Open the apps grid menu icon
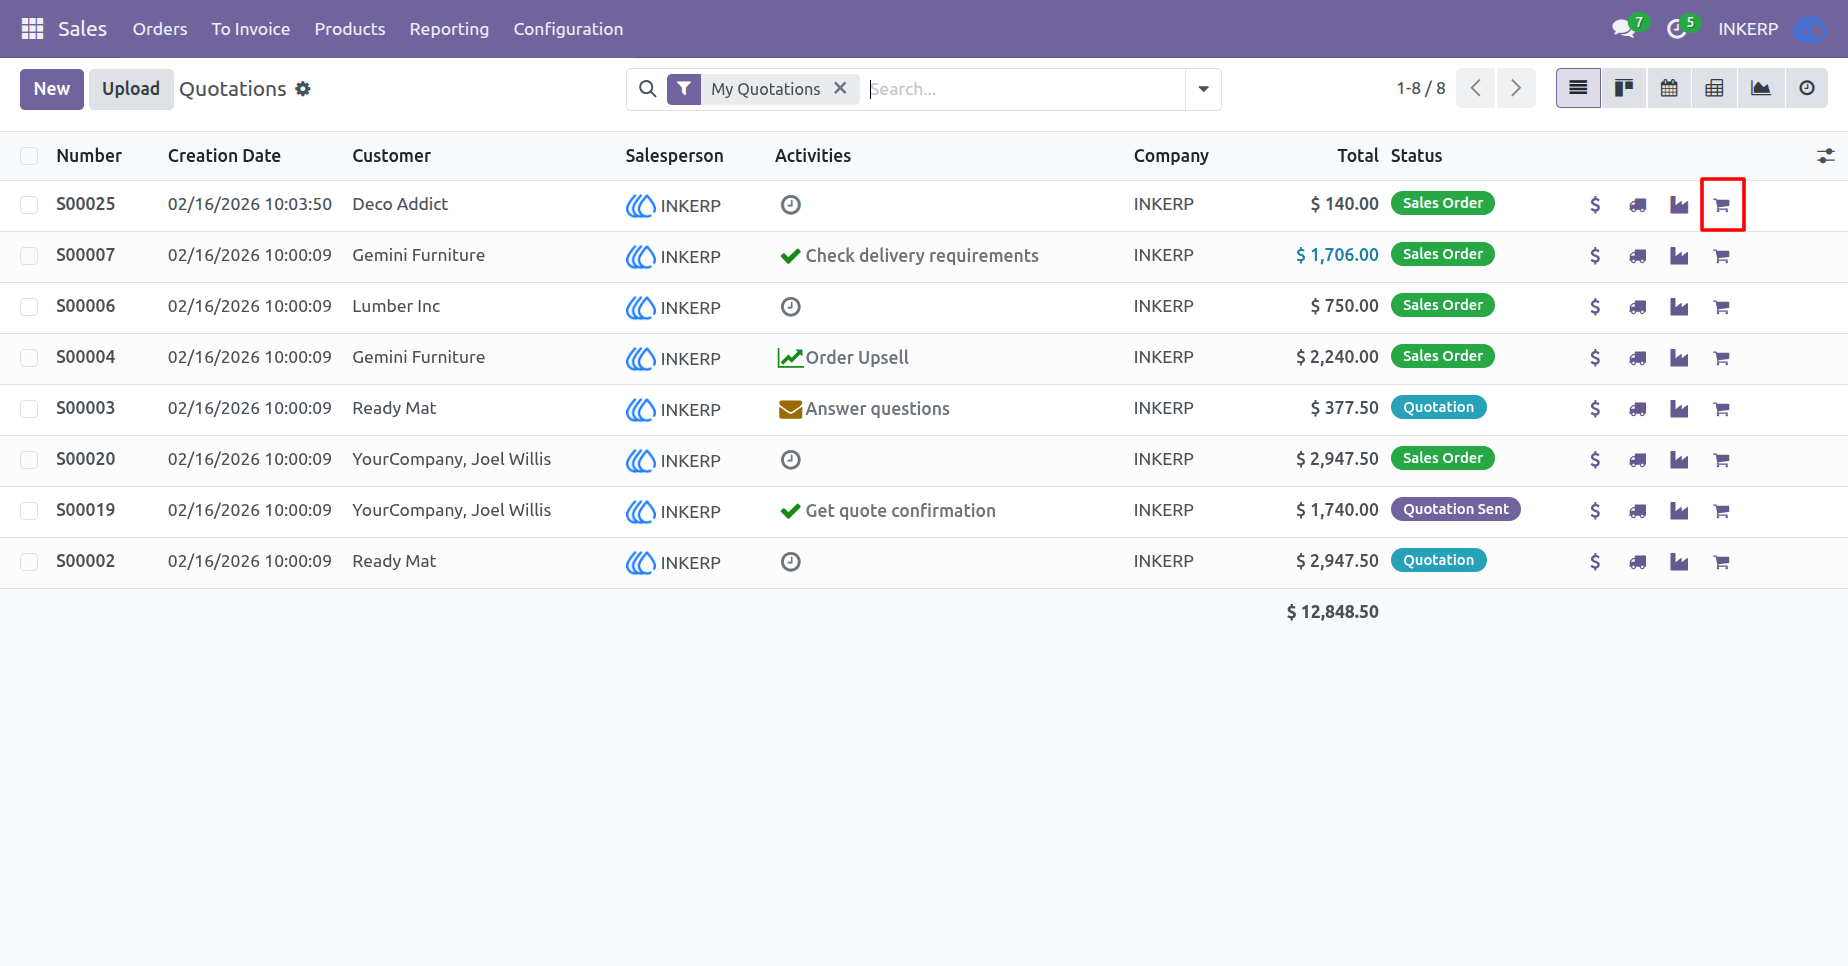 32,29
